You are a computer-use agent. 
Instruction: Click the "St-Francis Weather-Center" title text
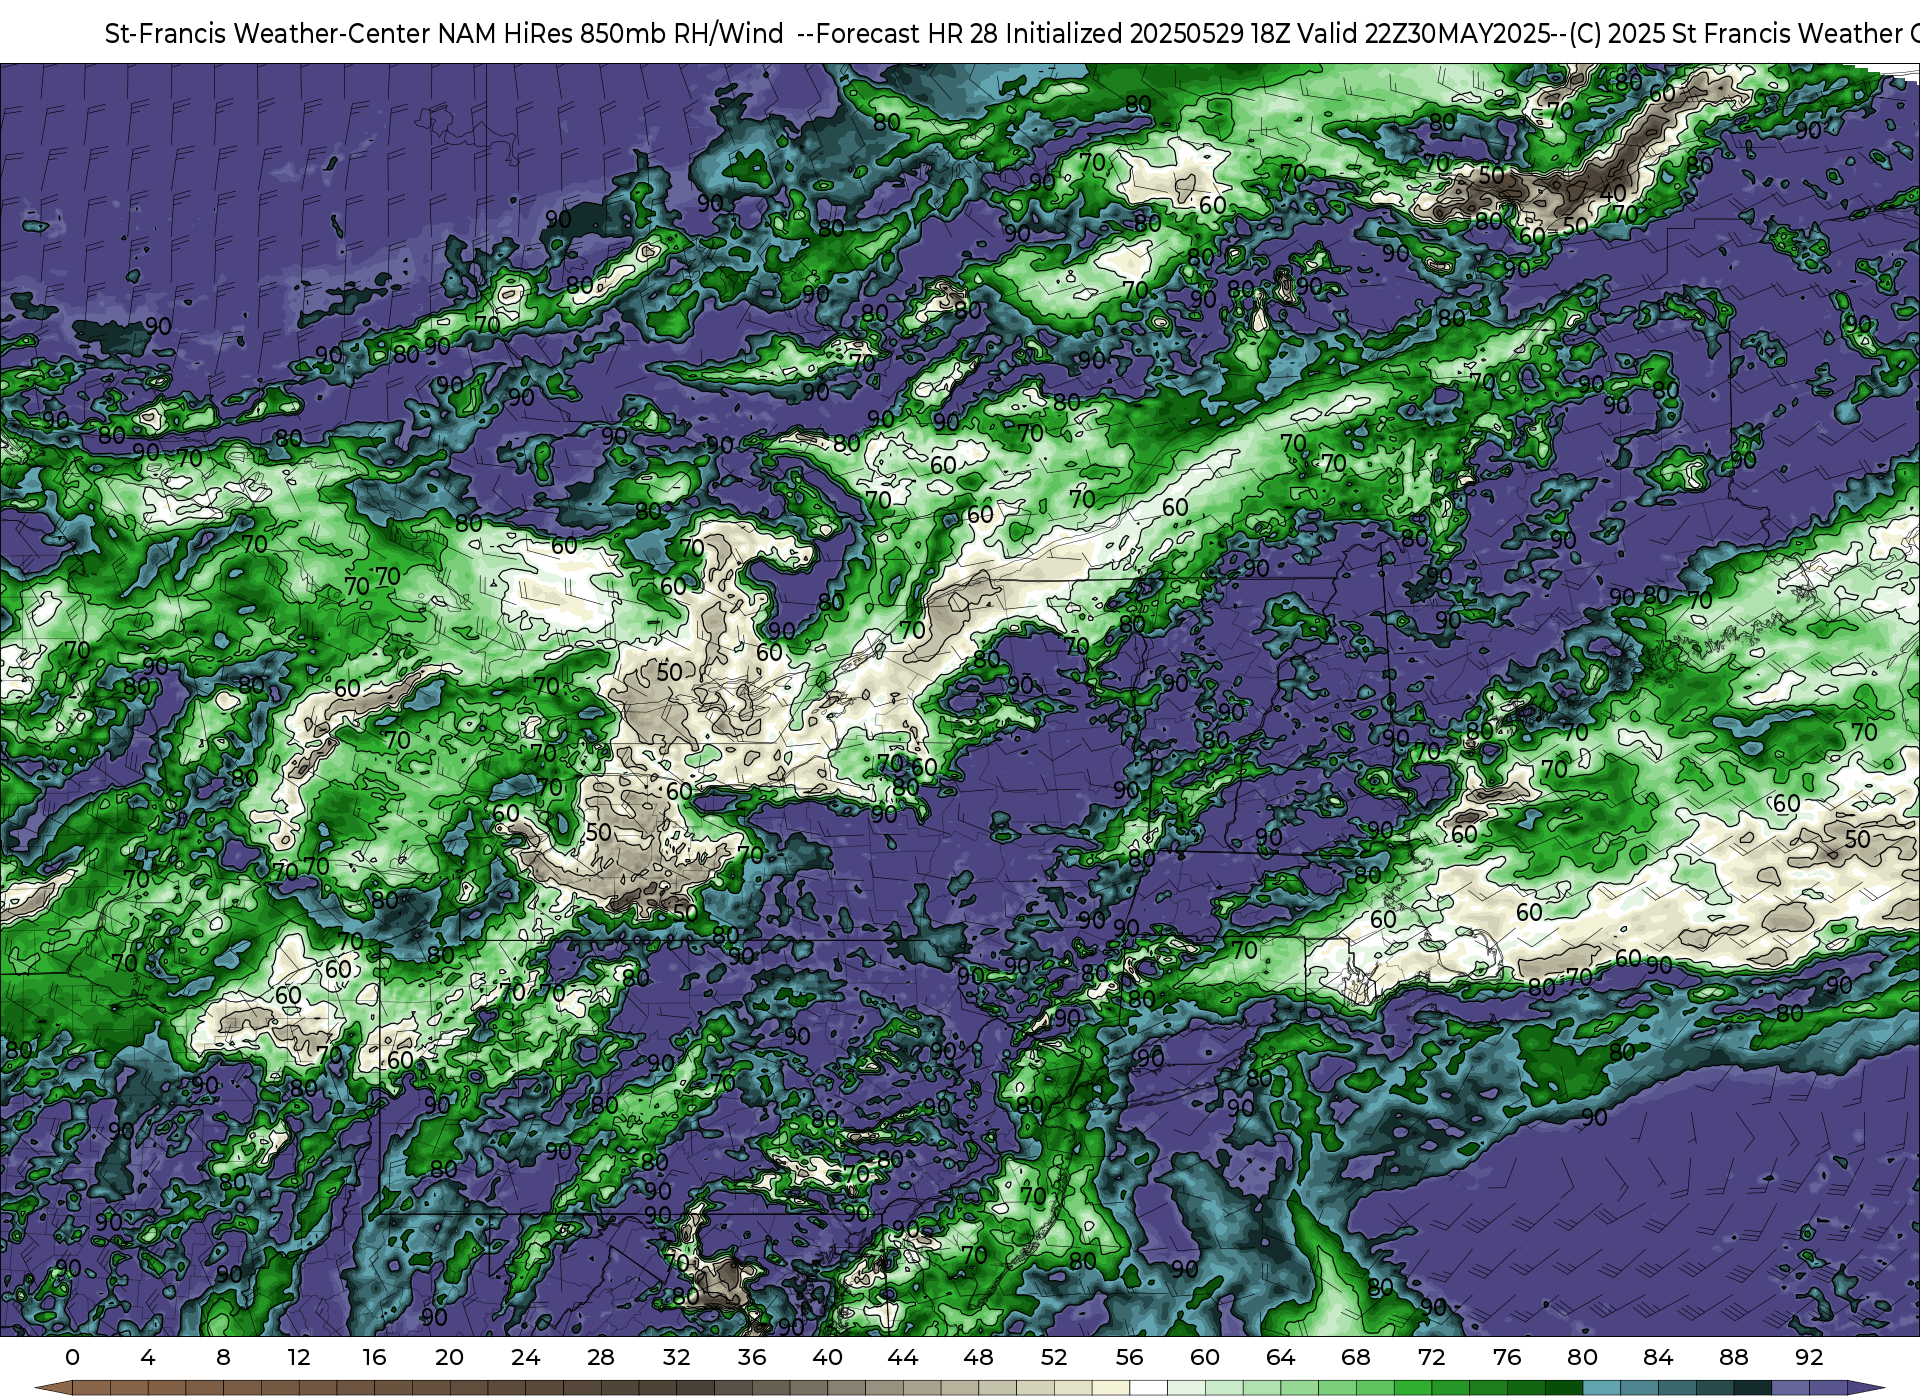(268, 34)
